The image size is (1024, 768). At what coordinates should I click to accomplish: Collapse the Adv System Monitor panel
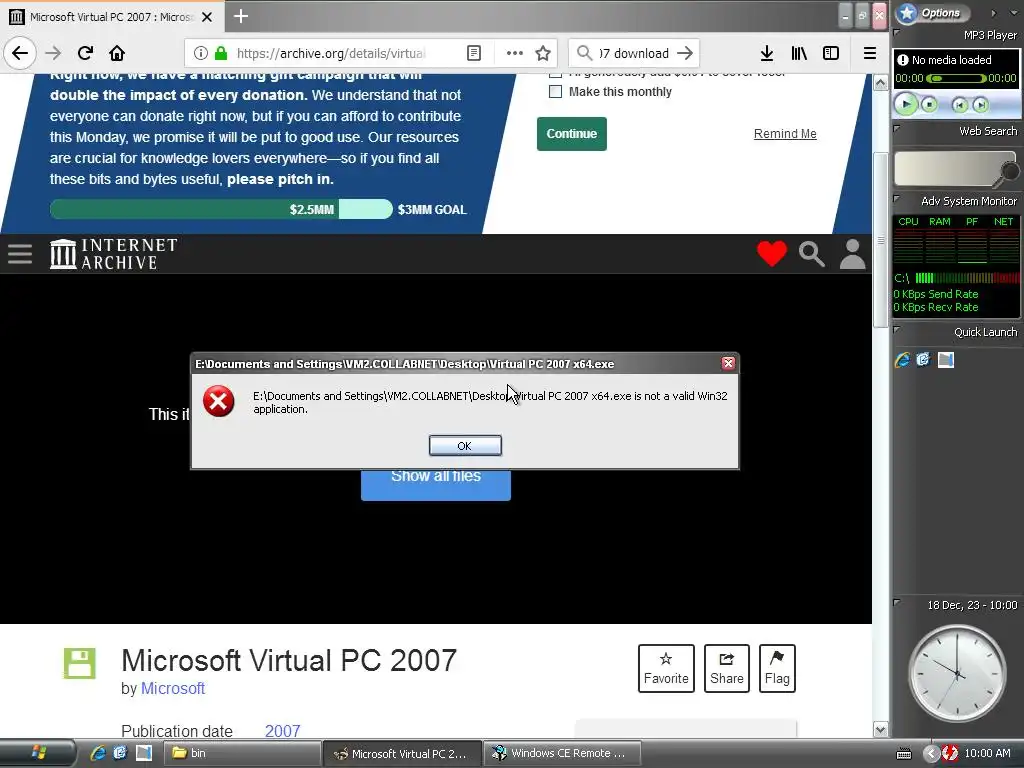(897, 199)
